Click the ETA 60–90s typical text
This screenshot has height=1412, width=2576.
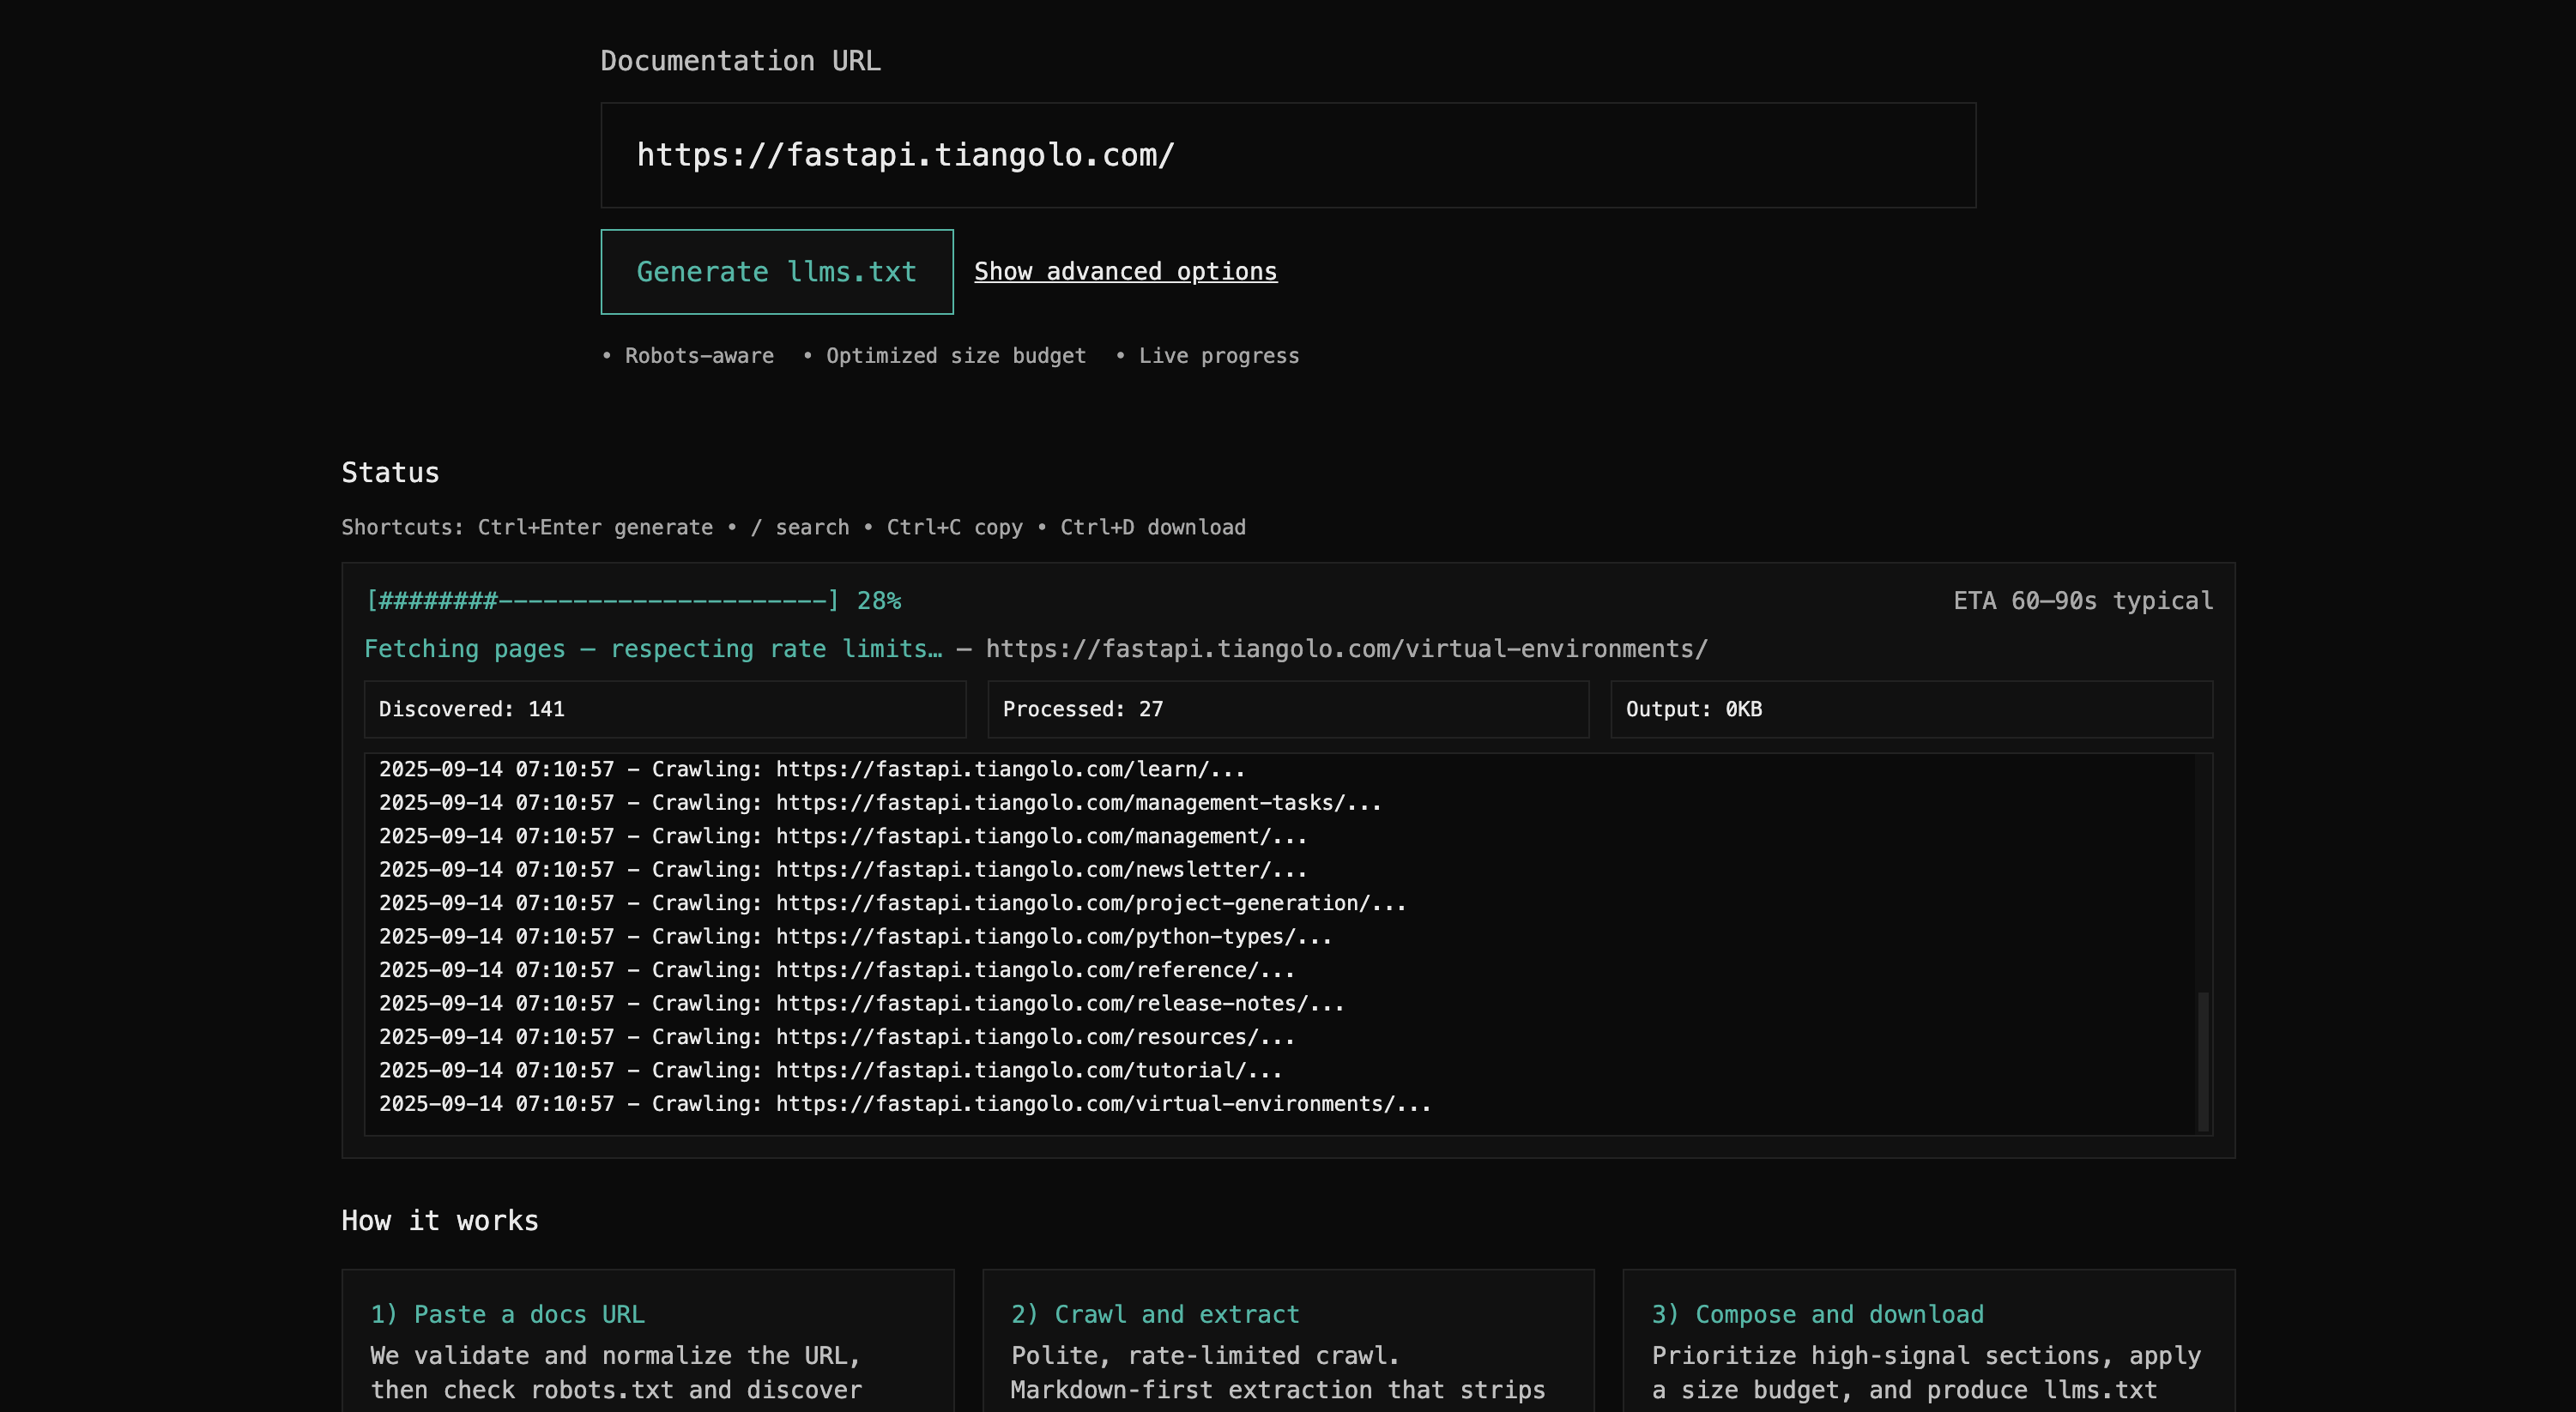2083,601
